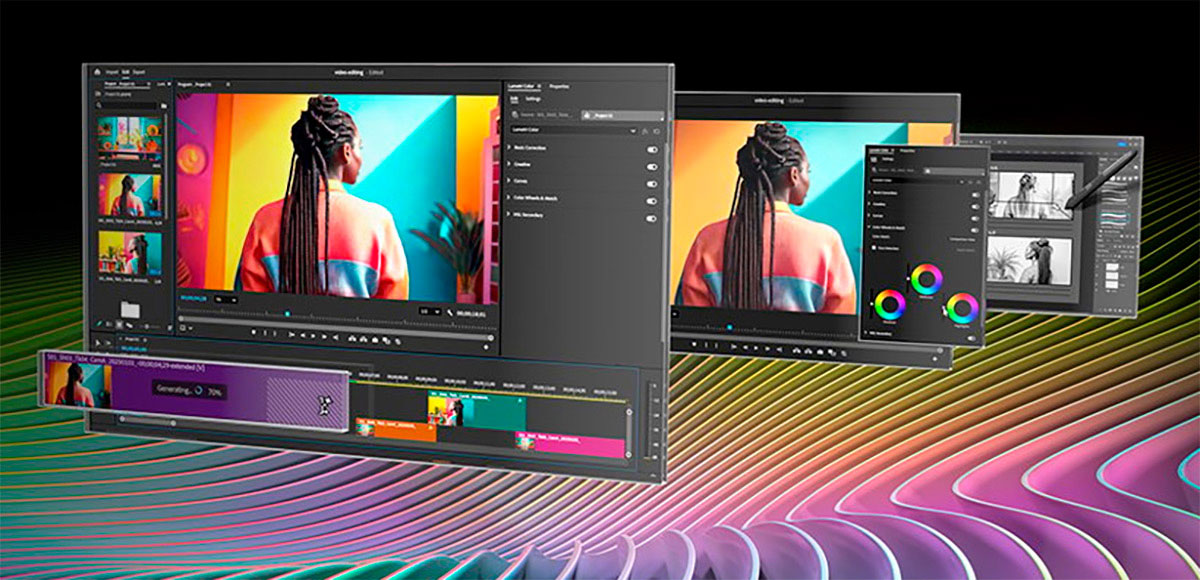Select orange clip on timeline

[397, 431]
